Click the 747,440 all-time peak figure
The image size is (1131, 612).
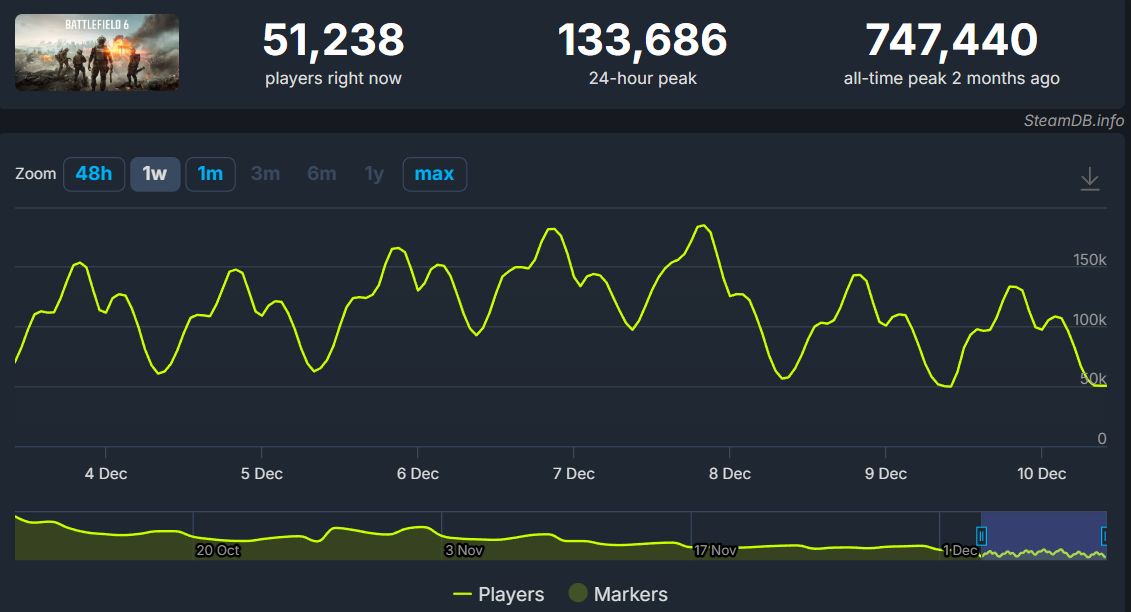(x=951, y=39)
